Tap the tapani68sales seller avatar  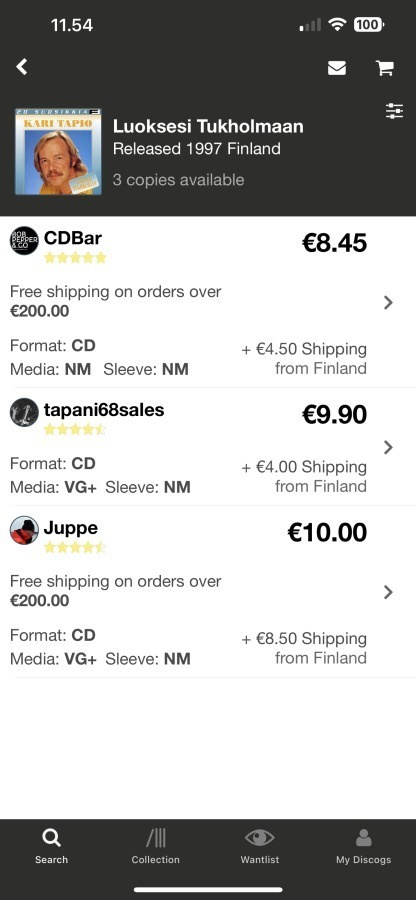coord(24,412)
